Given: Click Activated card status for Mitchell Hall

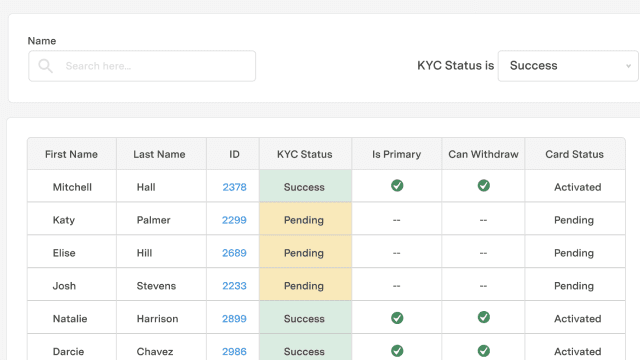Looking at the screenshot, I should point(578,187).
